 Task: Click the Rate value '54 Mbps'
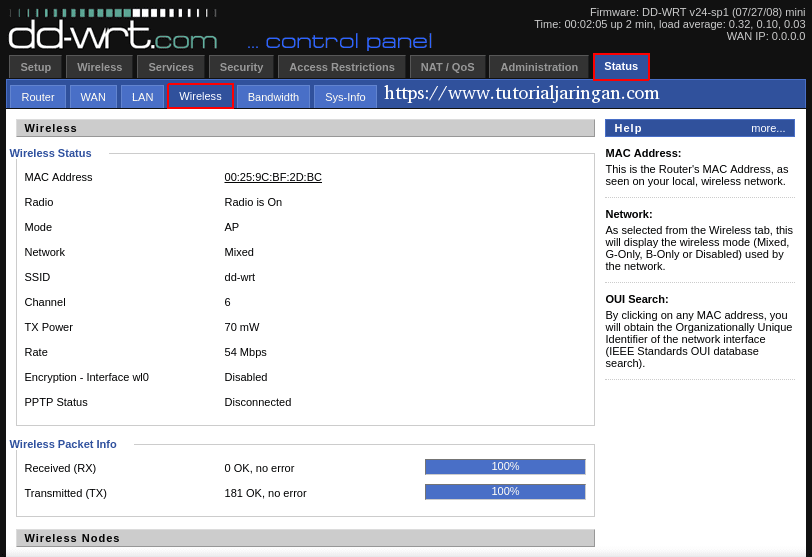tap(245, 352)
